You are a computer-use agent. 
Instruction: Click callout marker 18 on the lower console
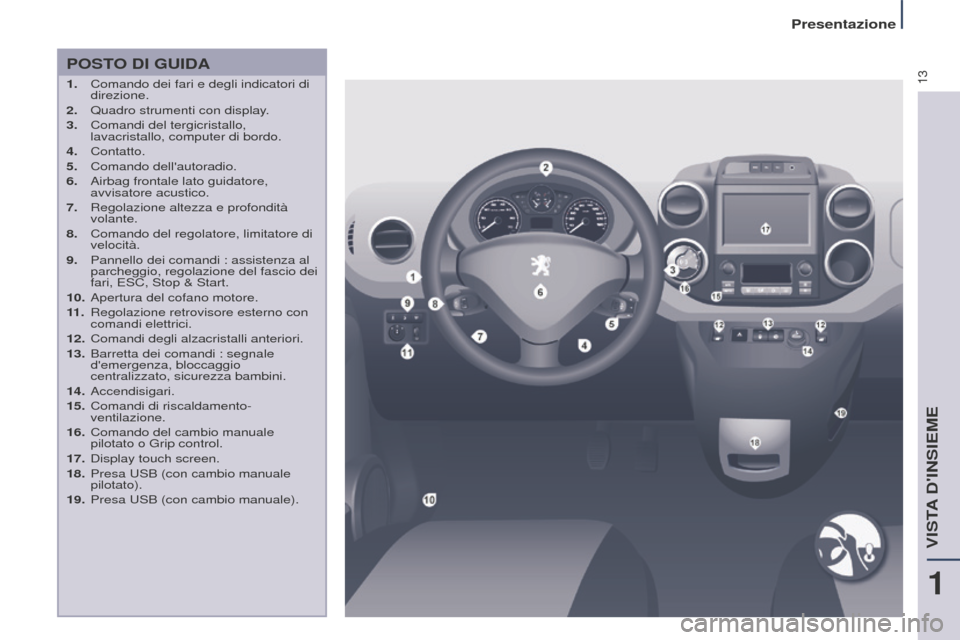[x=755, y=442]
